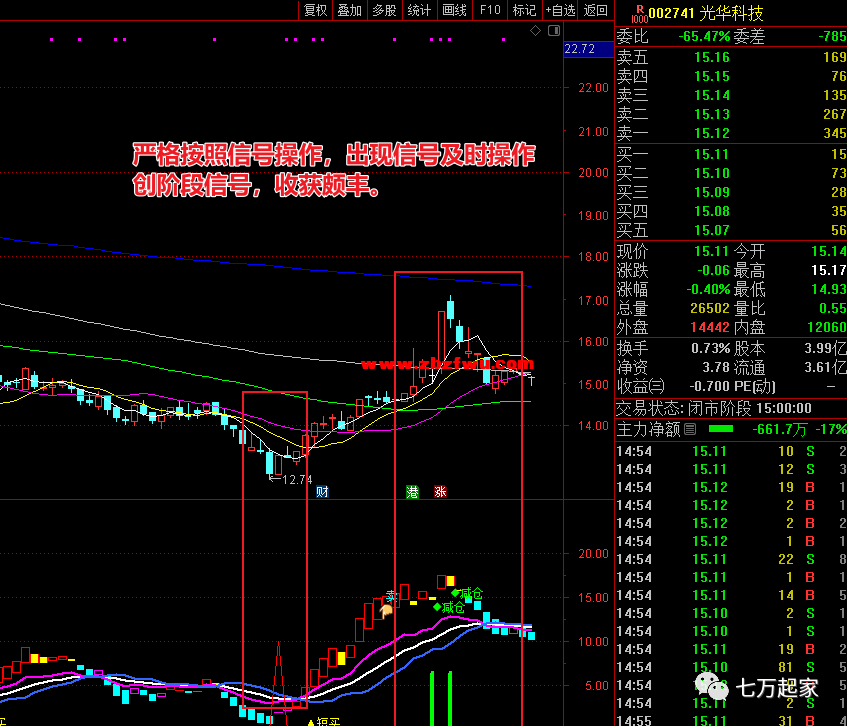
Task: Switch to 多股 multi-stock view
Action: click(384, 10)
